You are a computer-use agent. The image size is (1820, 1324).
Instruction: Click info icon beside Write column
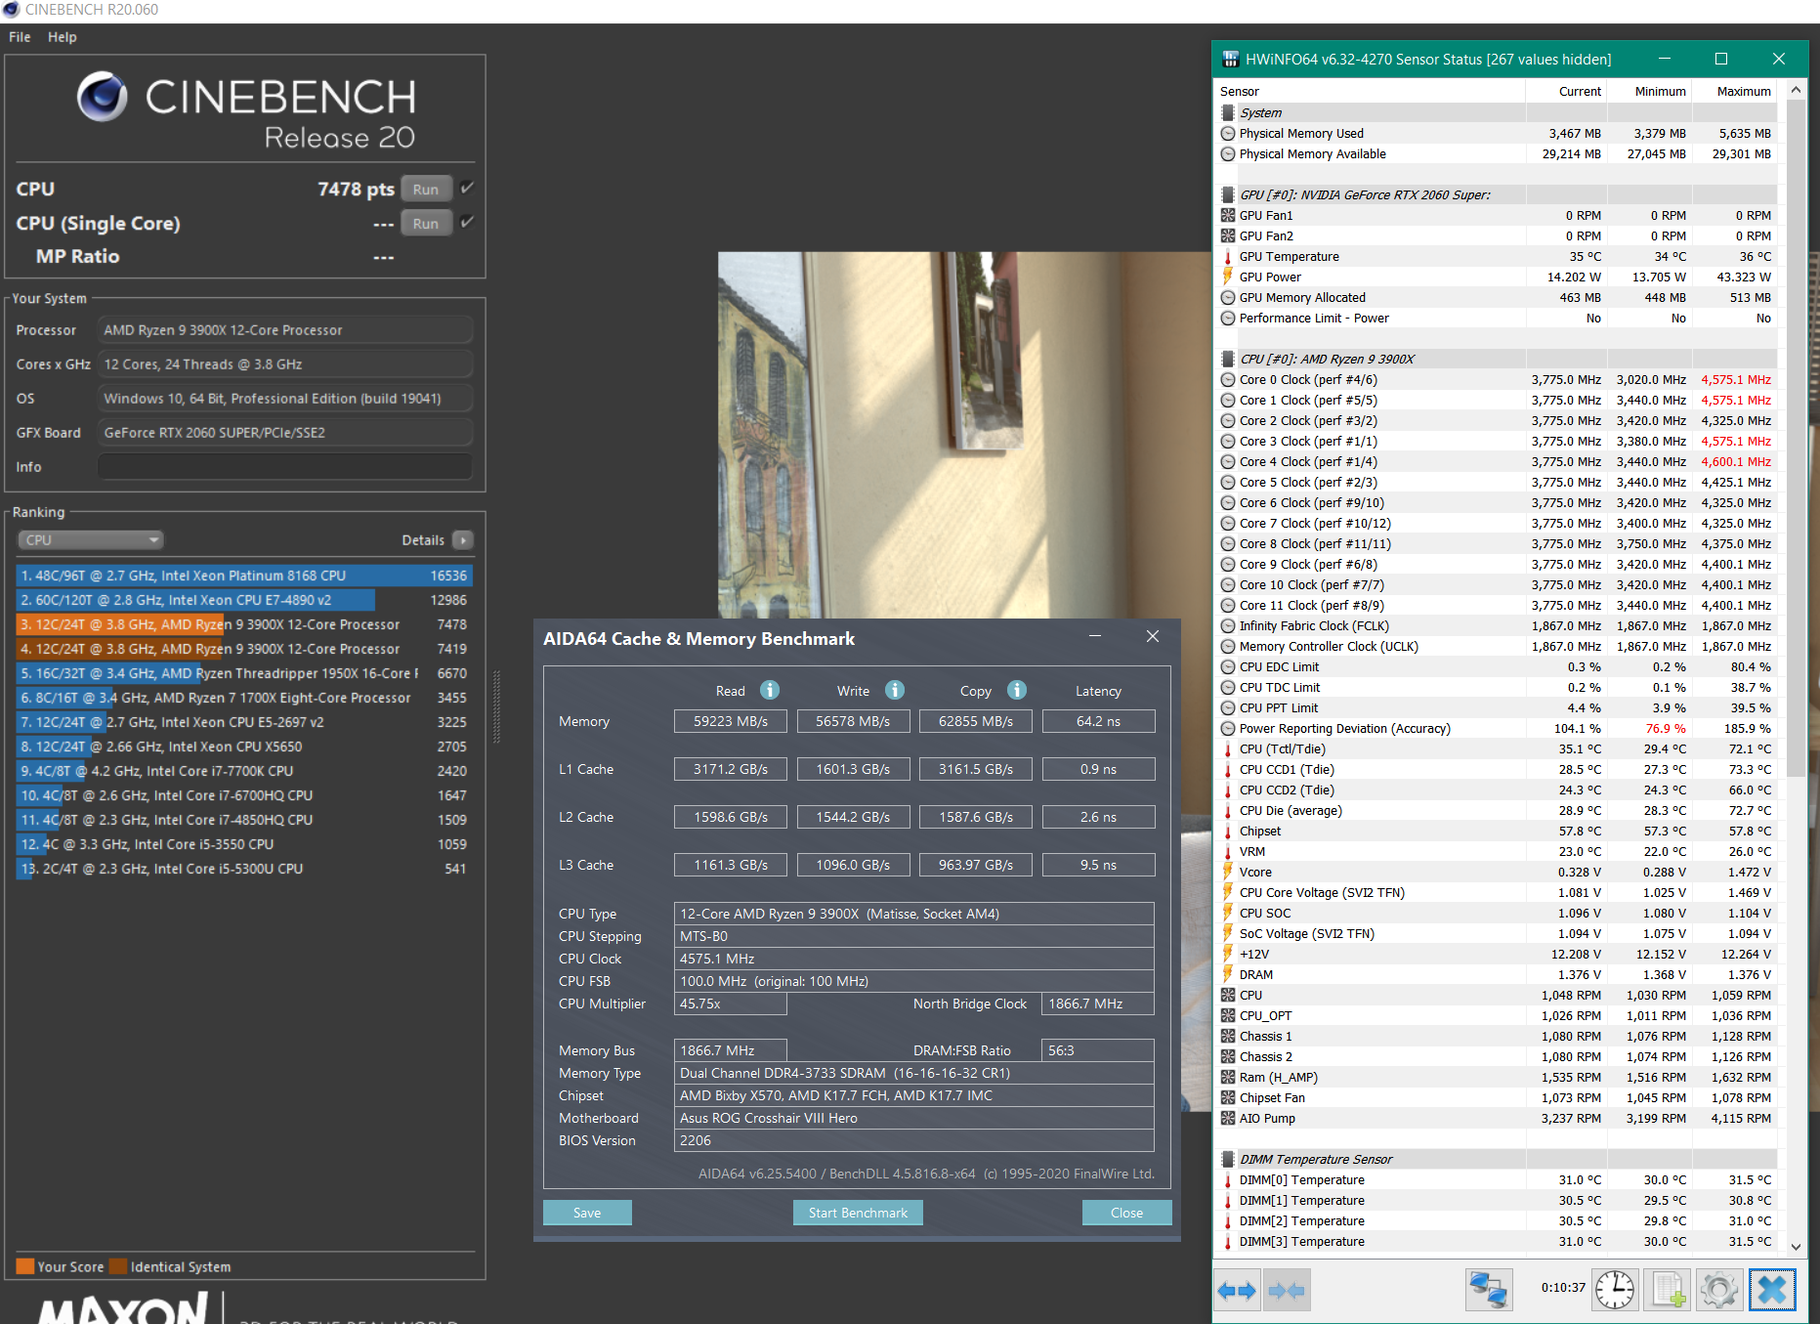(x=895, y=690)
